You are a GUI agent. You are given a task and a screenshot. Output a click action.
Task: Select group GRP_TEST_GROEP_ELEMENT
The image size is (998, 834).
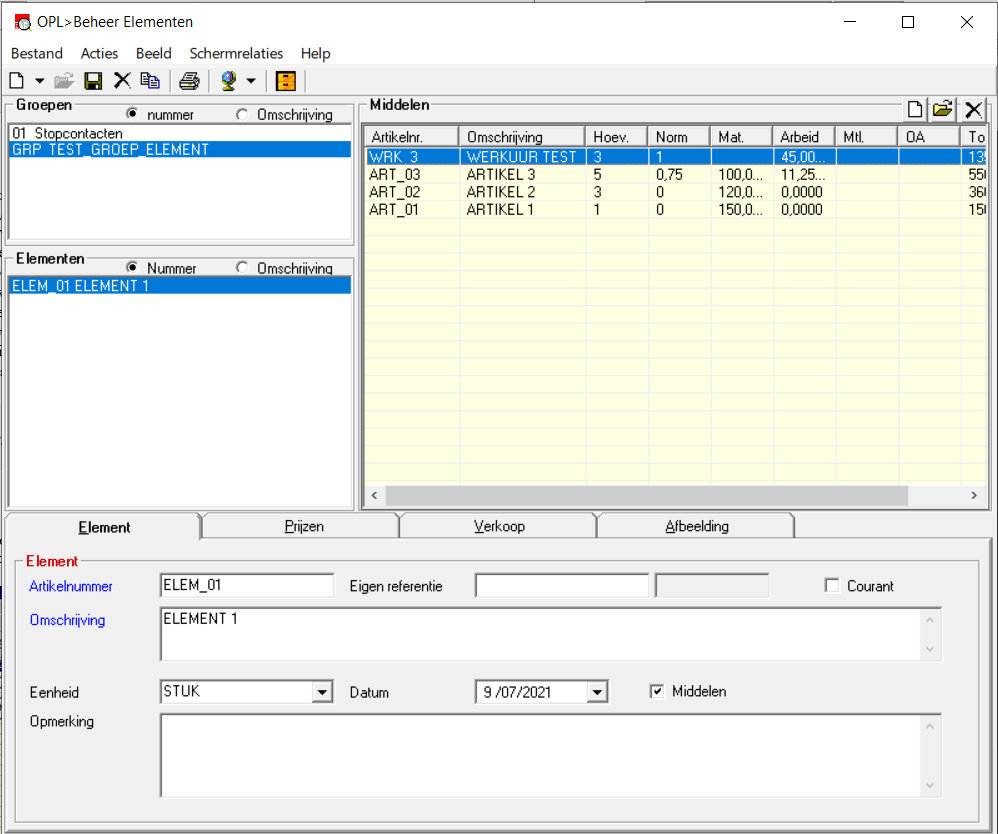[x=179, y=150]
